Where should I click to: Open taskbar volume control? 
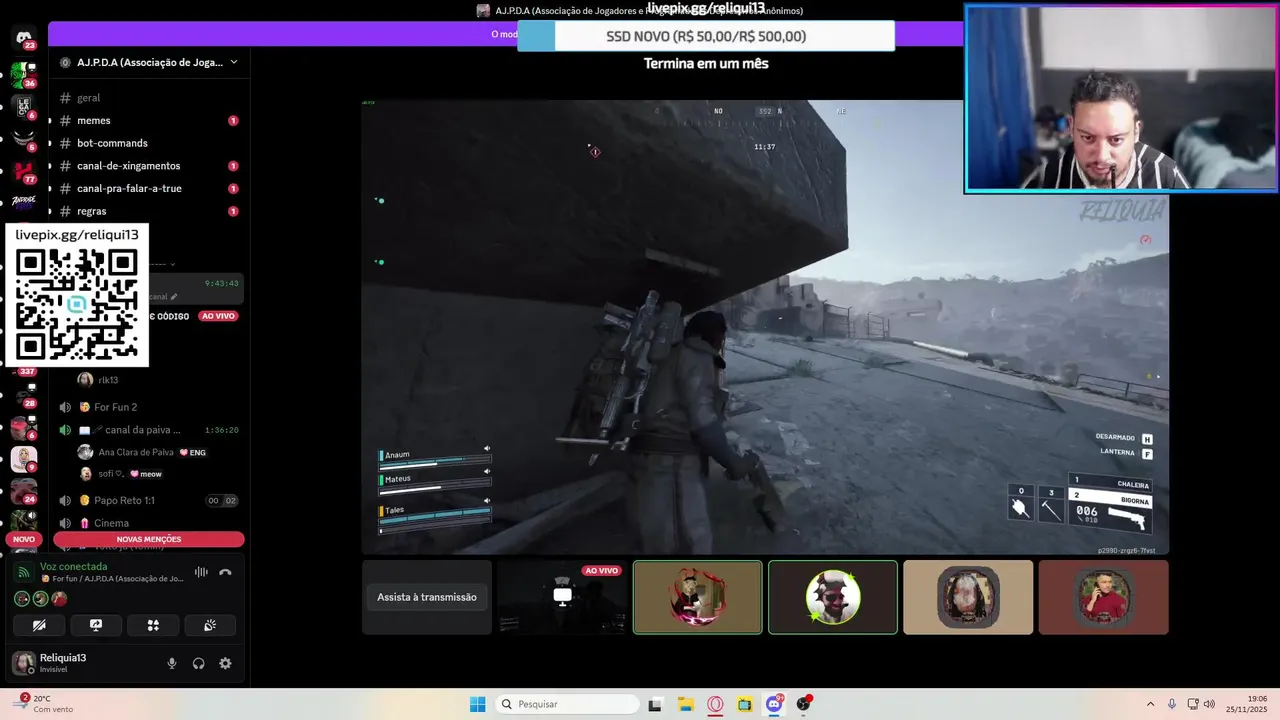click(1209, 704)
